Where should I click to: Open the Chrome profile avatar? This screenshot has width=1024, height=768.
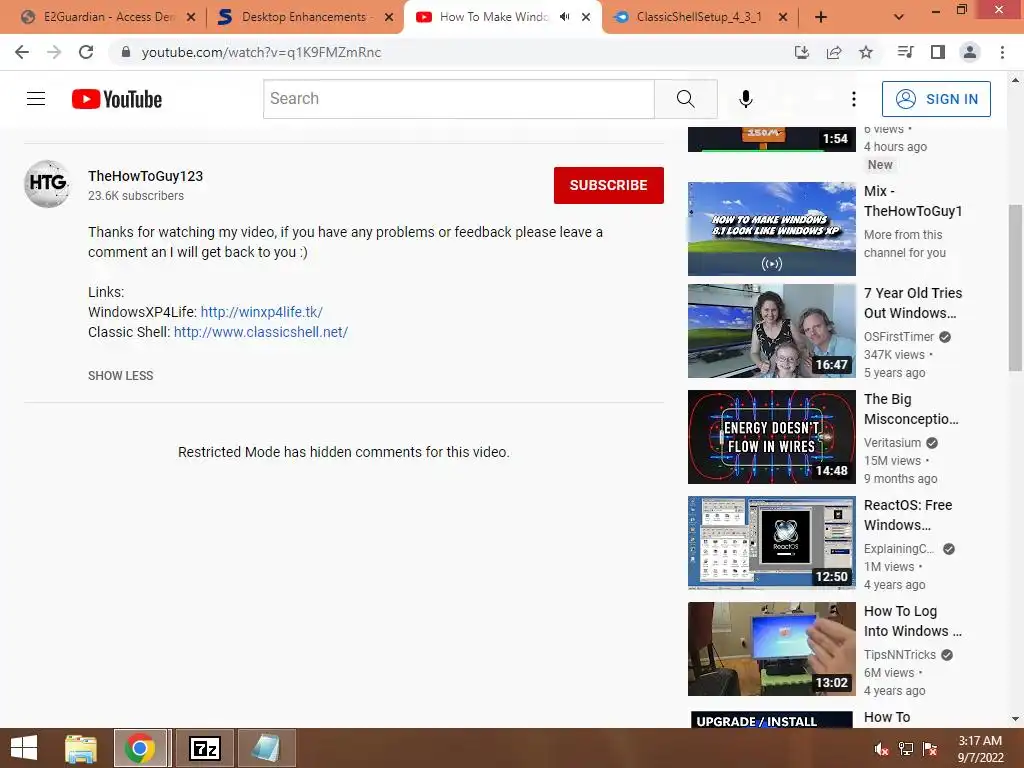[970, 52]
